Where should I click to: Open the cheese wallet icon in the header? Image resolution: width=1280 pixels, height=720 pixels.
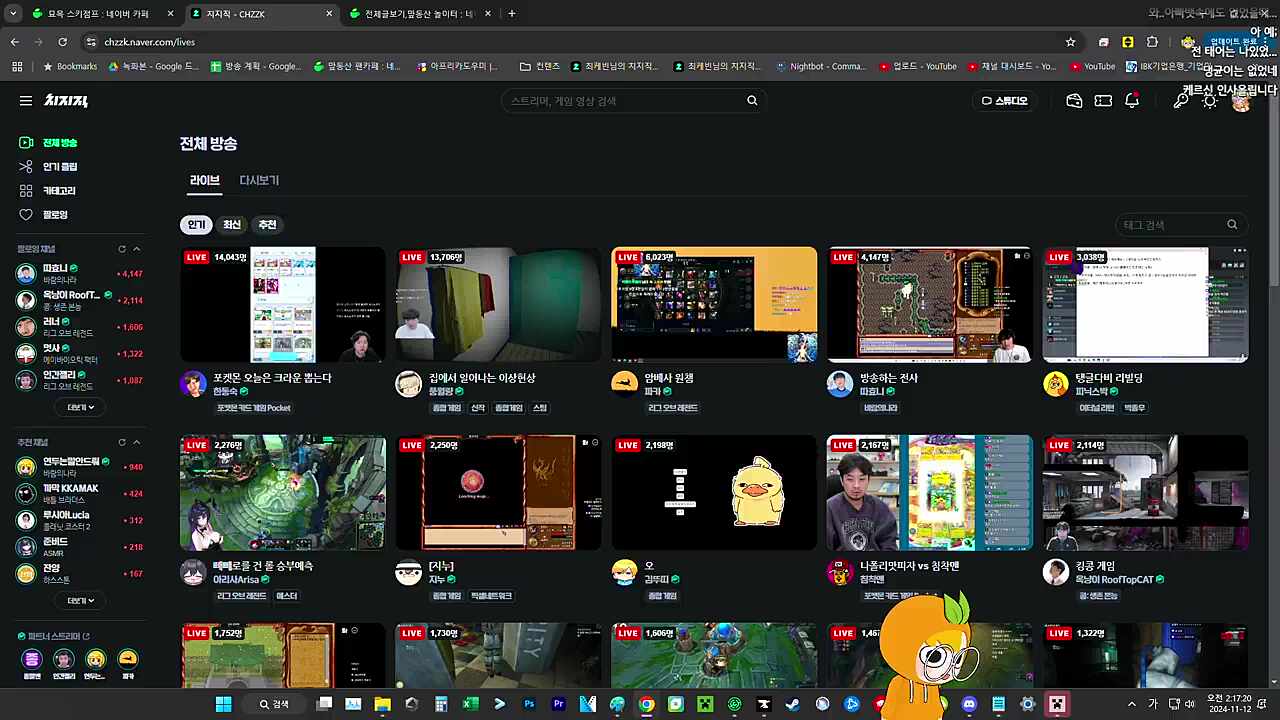point(1074,100)
